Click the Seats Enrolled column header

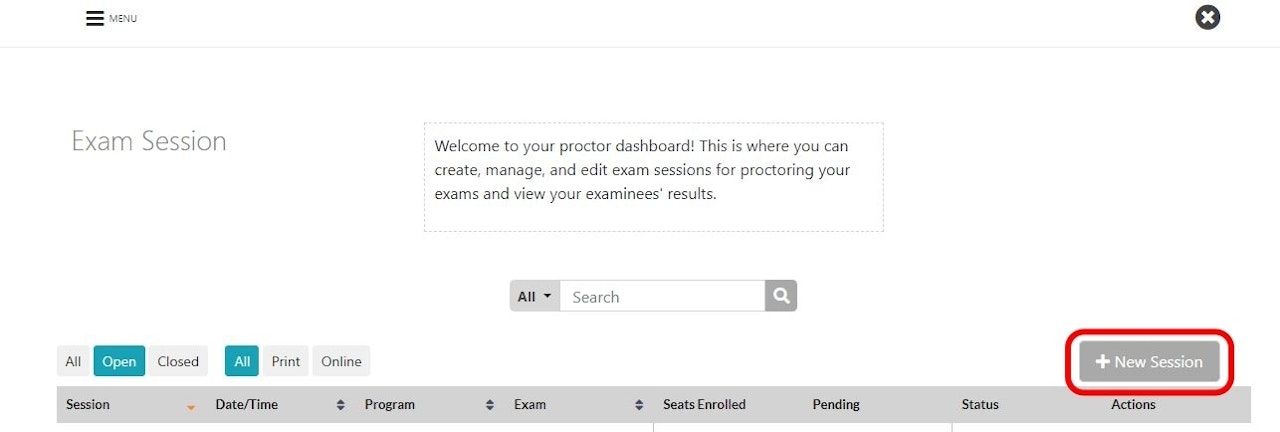[x=704, y=405]
